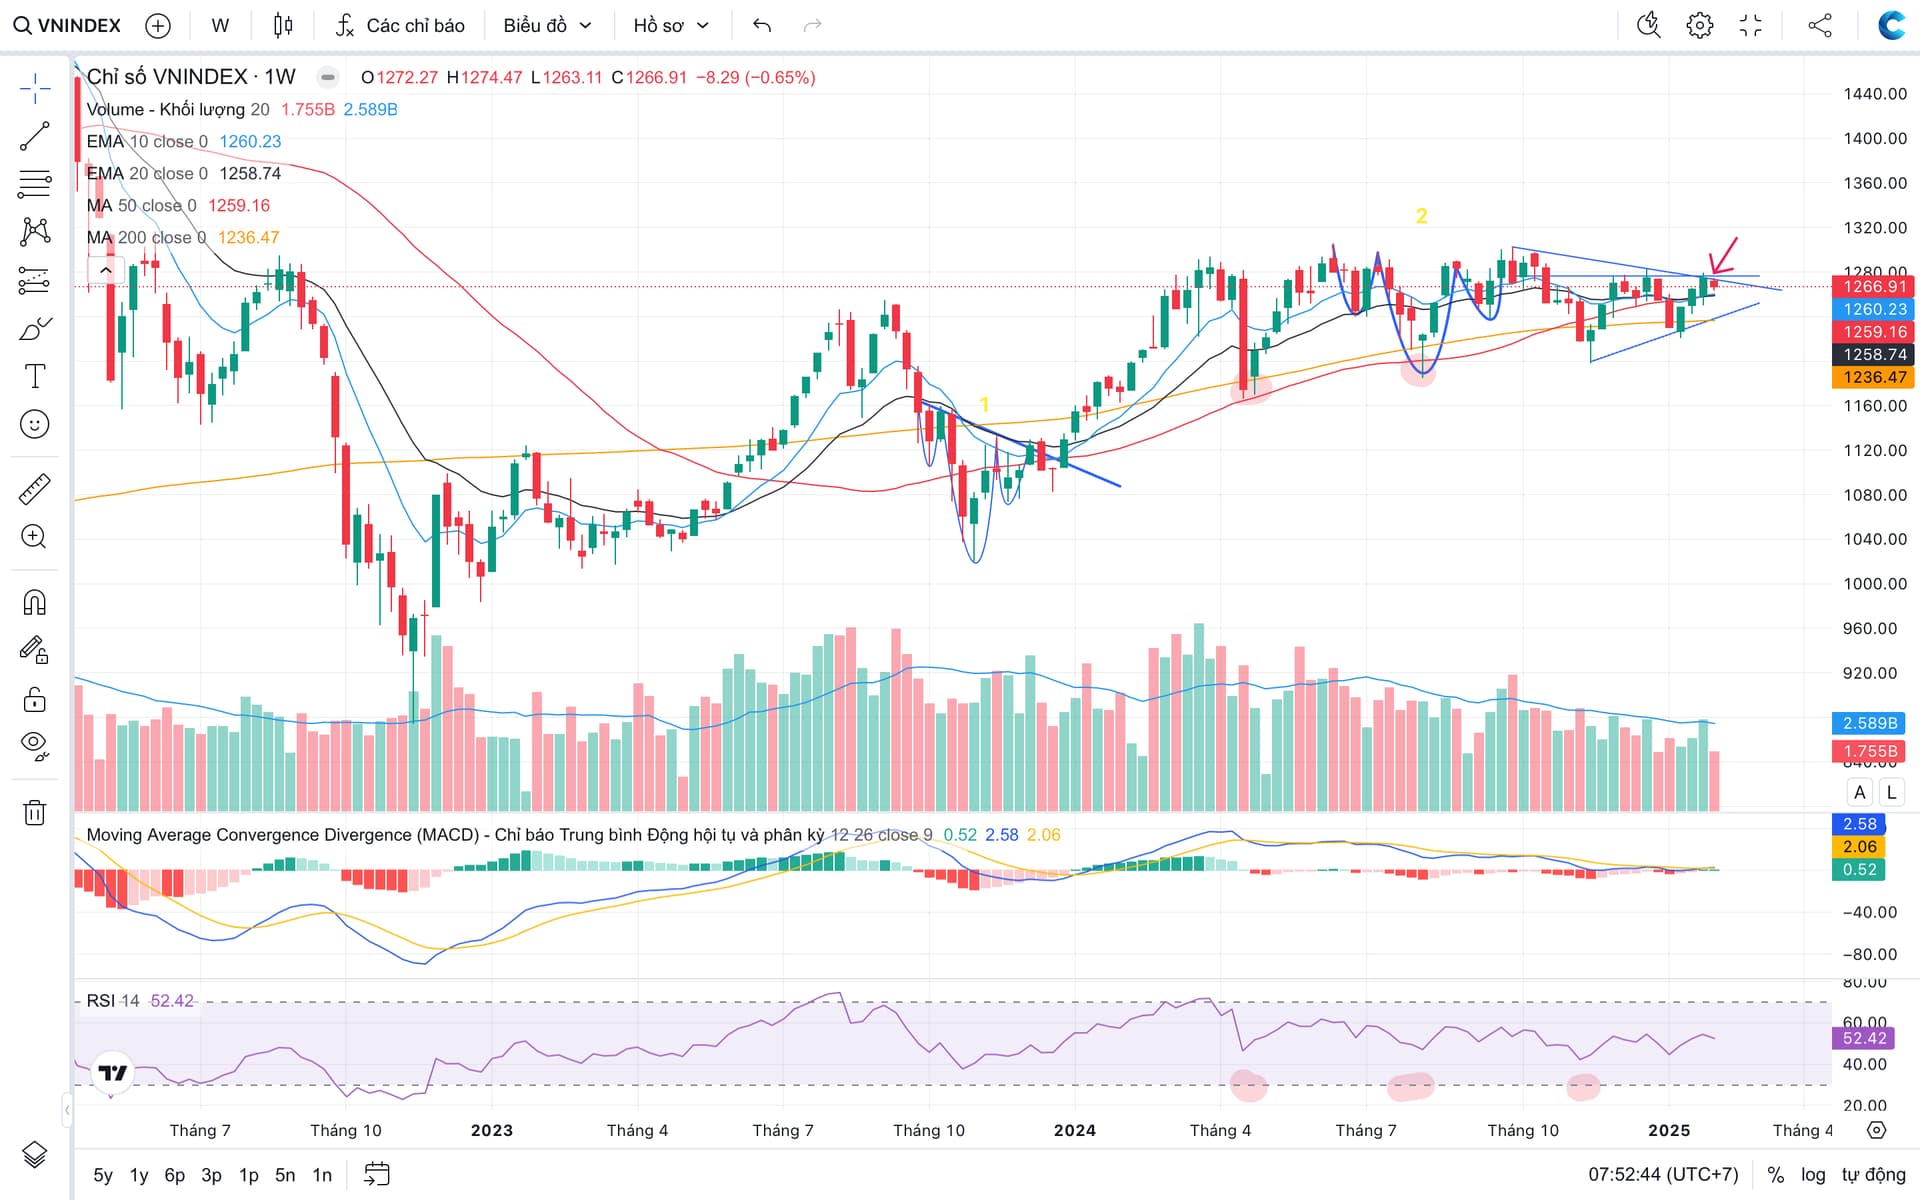The height and width of the screenshot is (1200, 1920).
Task: Click the 1266.91 current price label
Action: (x=1873, y=287)
